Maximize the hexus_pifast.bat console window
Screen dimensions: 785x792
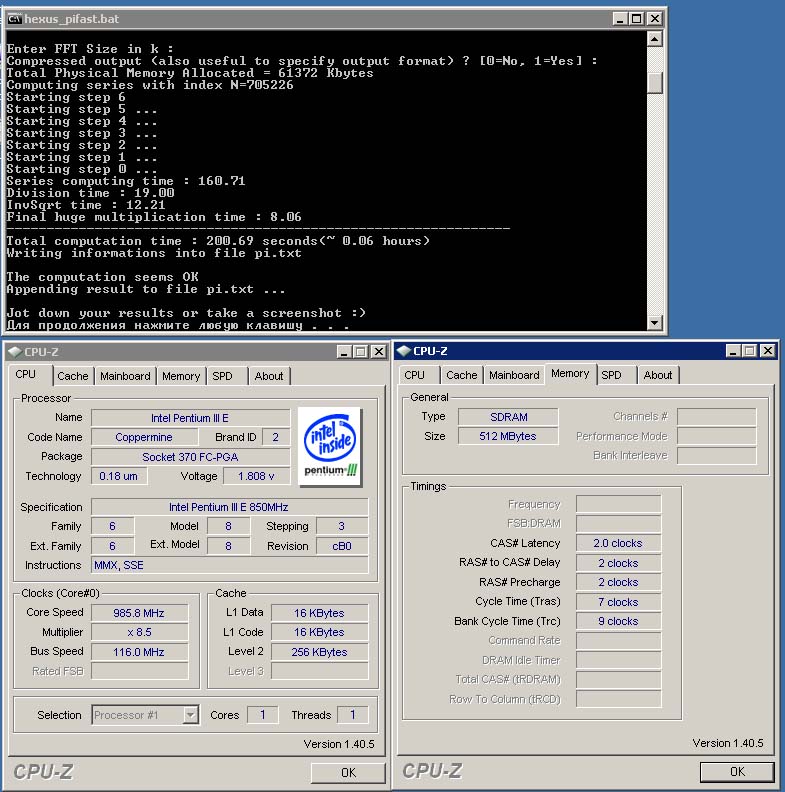click(x=636, y=19)
